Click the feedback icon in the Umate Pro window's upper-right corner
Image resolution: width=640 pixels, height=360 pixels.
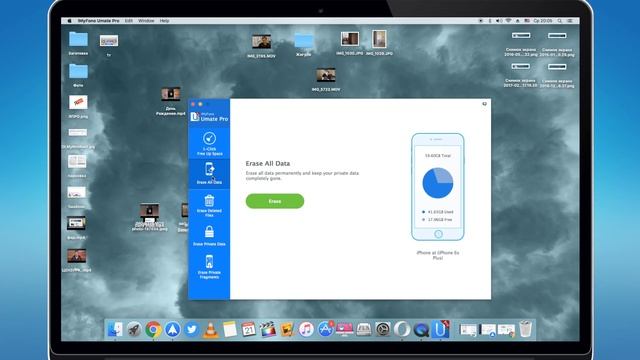click(x=484, y=104)
